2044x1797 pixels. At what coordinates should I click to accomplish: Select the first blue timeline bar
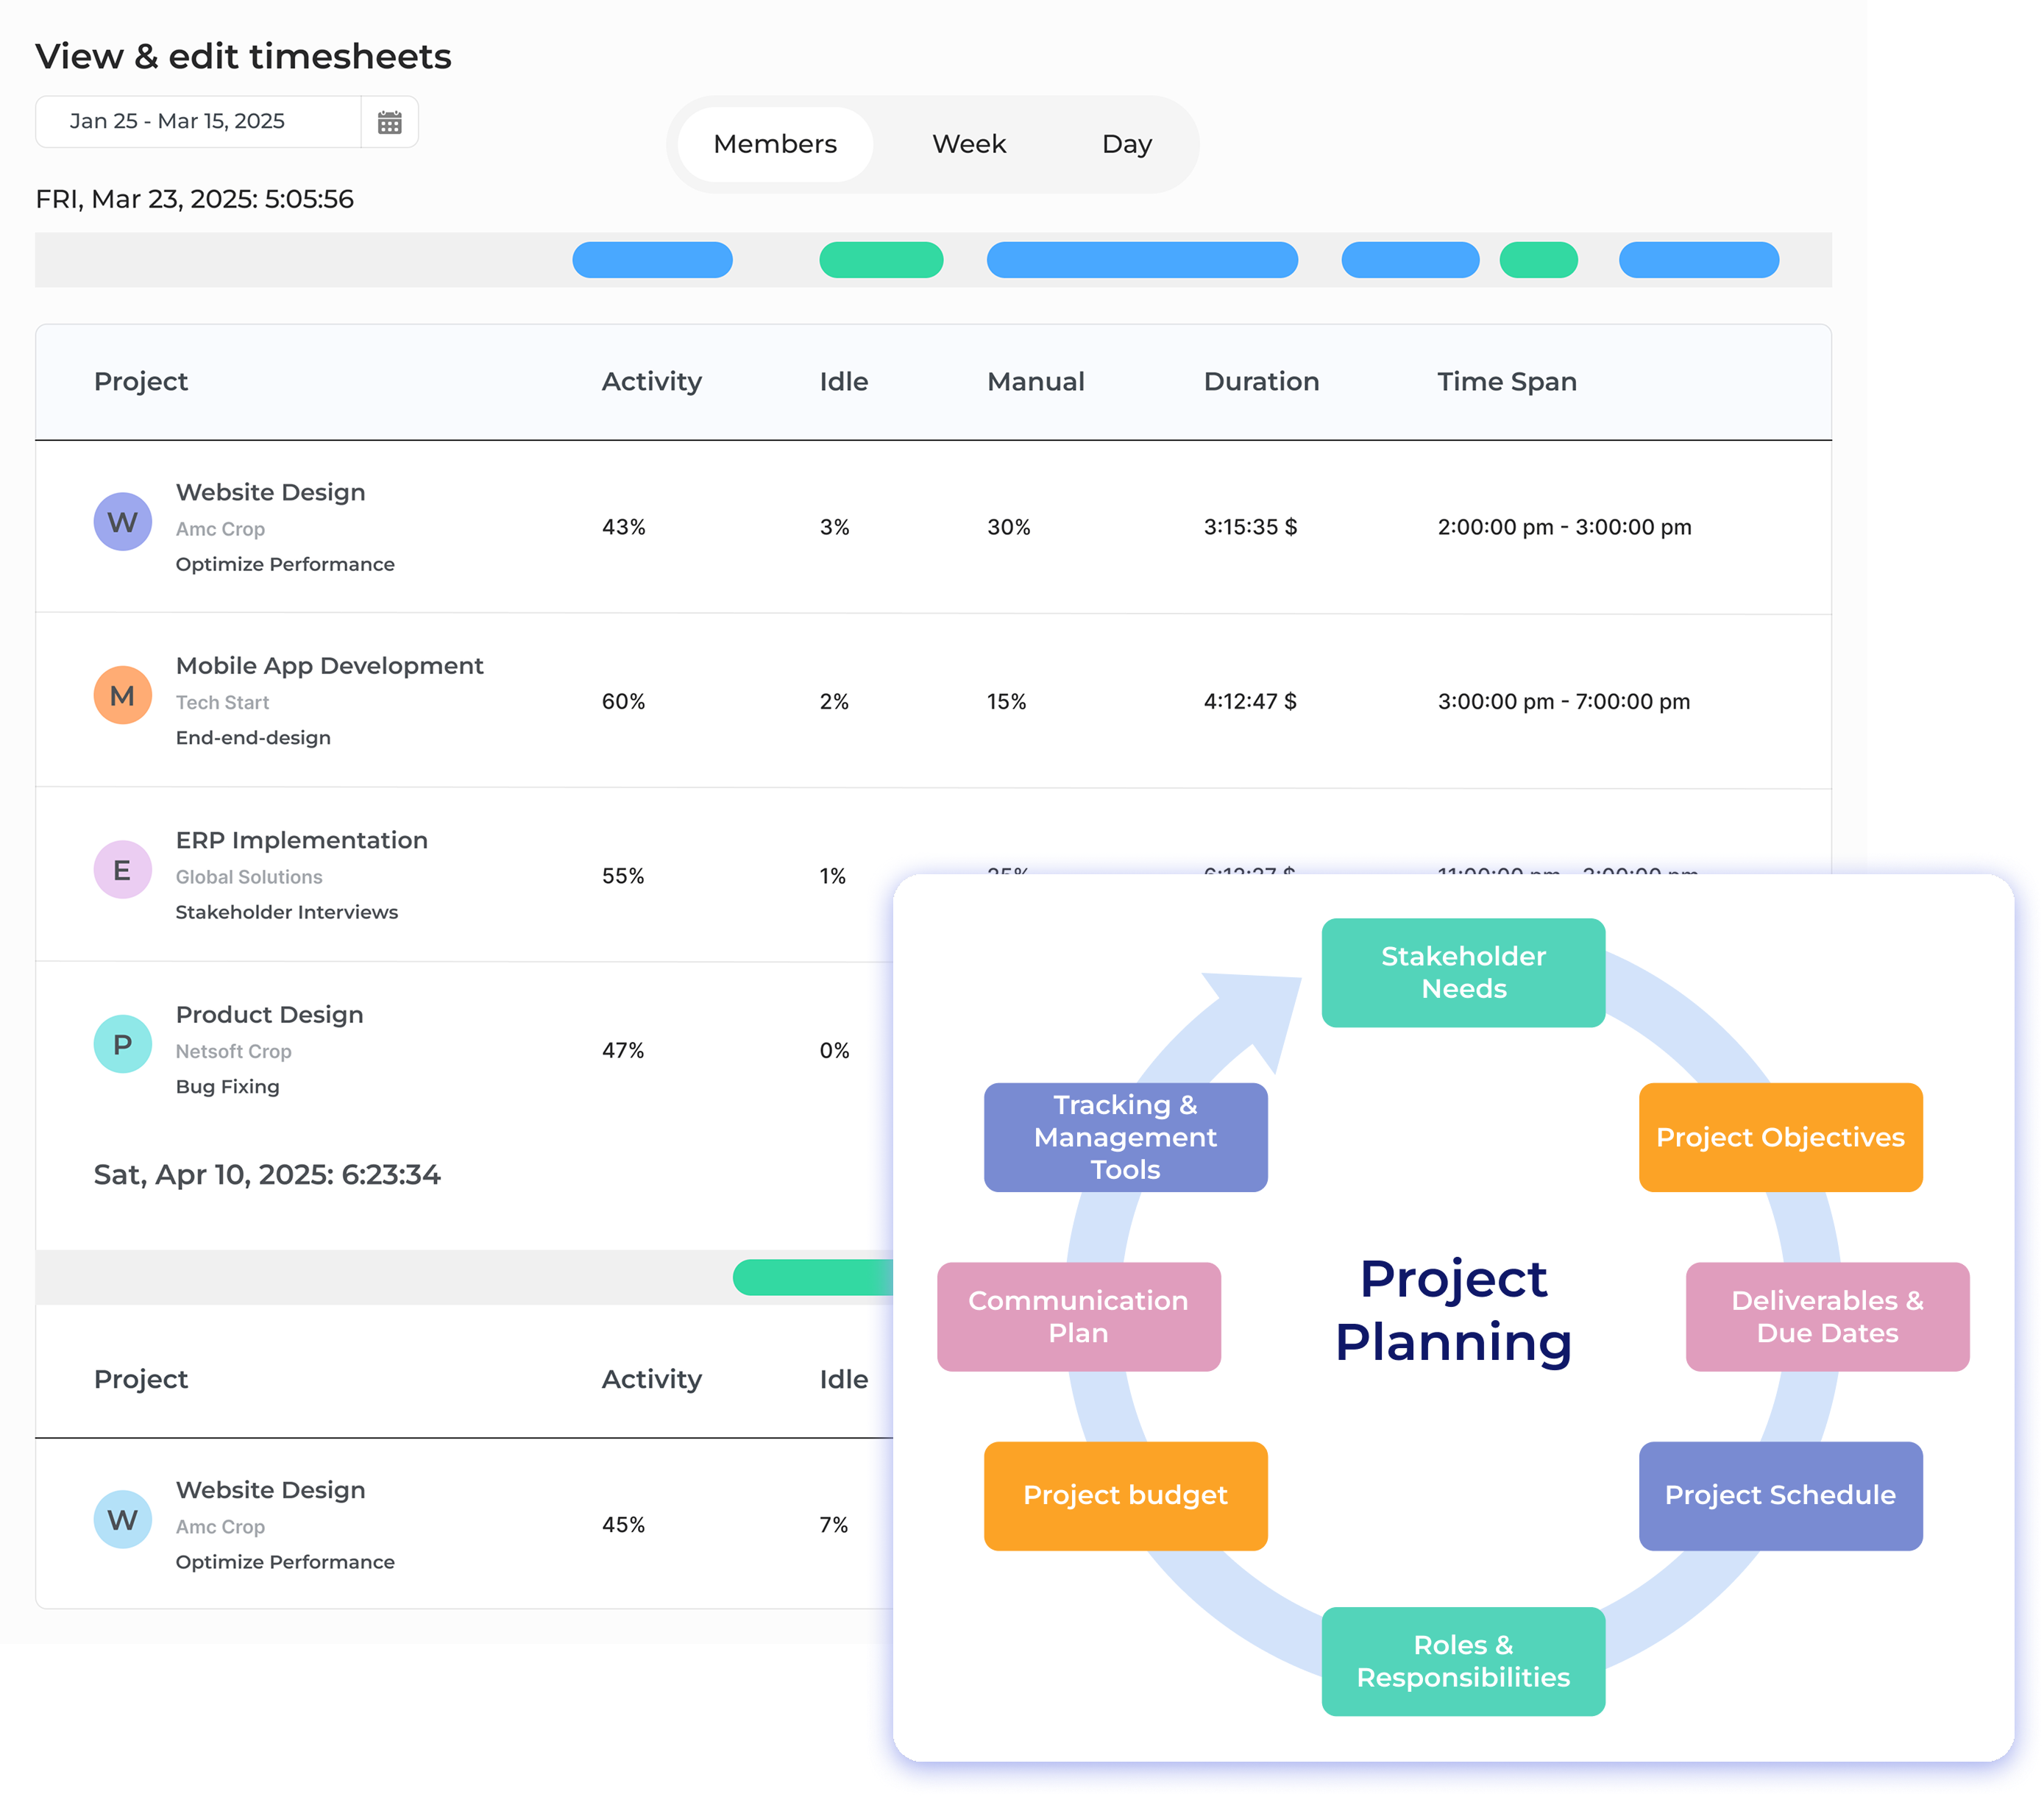(x=652, y=259)
